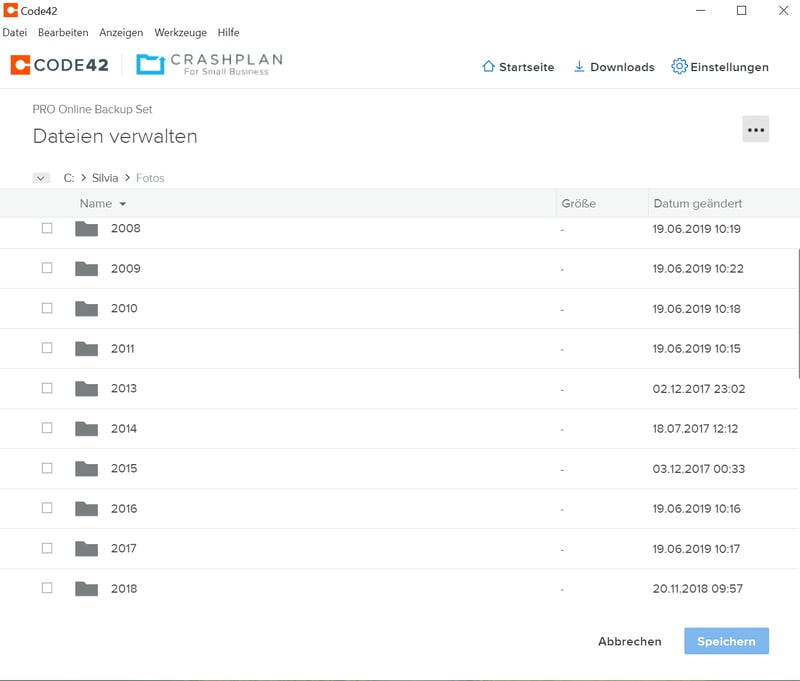Viewport: 800px width, 681px height.
Task: Check the box for folder 2009
Action: 47,268
